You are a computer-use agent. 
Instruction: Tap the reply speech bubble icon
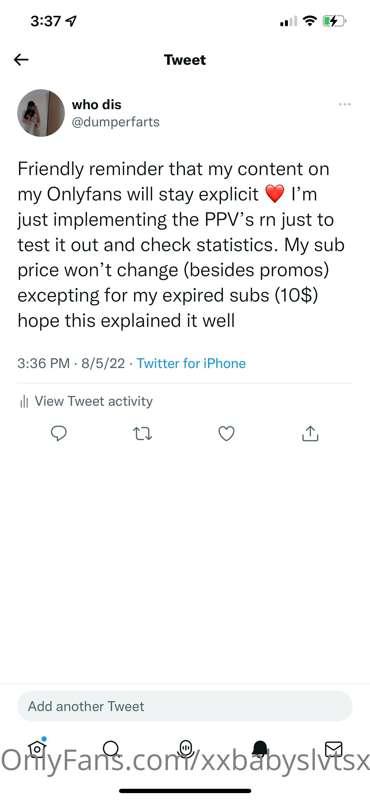pos(59,434)
